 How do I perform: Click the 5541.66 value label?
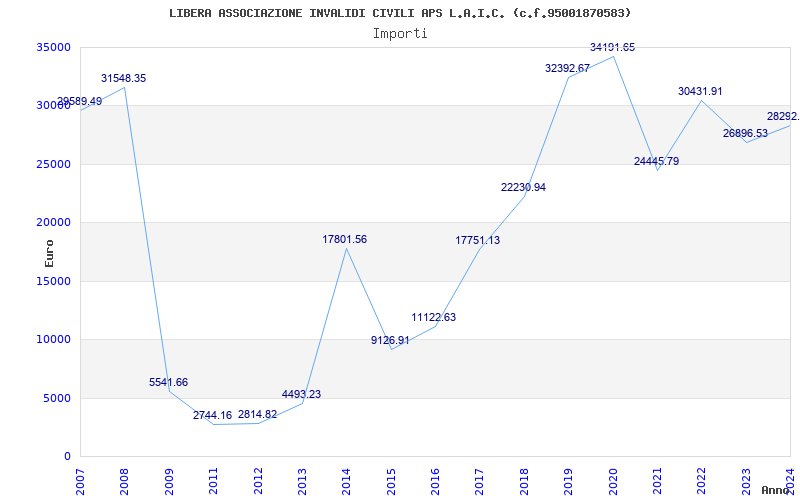168,383
